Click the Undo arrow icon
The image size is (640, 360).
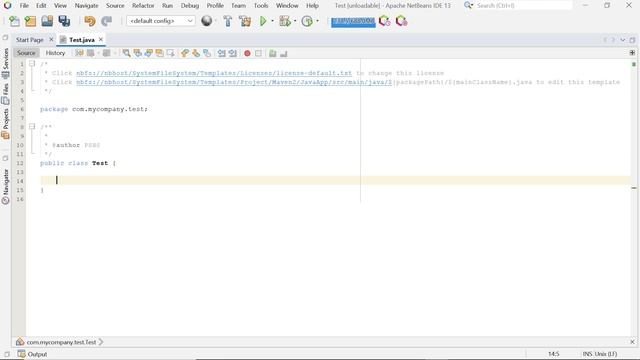[x=90, y=21]
